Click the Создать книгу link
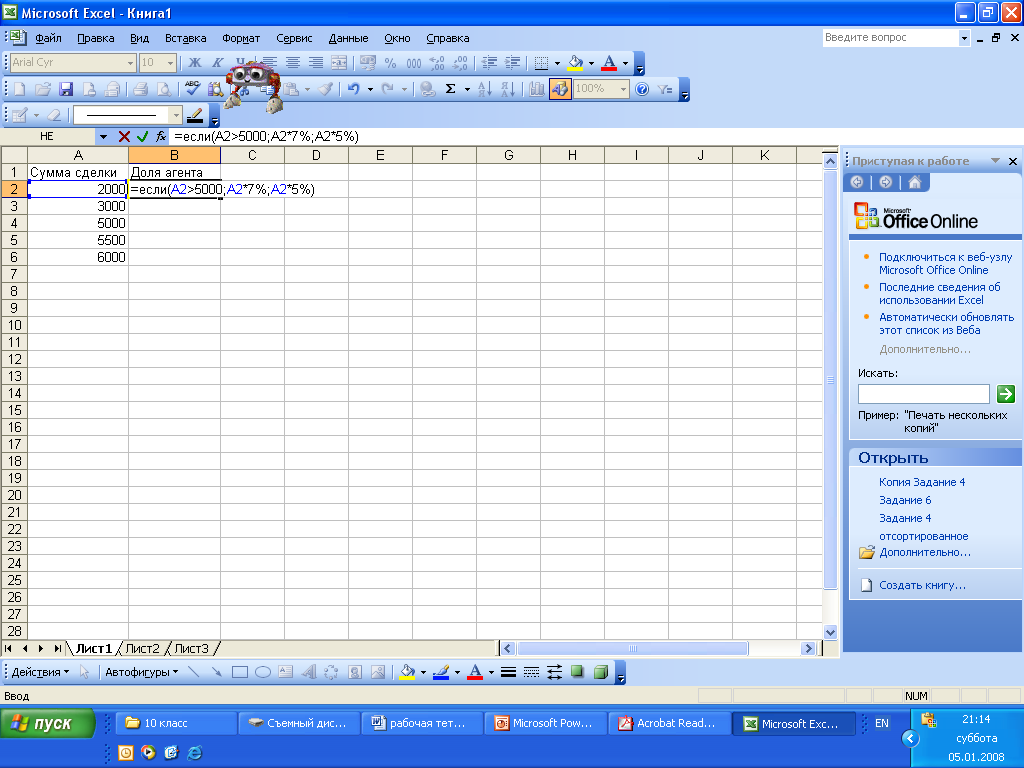This screenshot has width=1024, height=768. (921, 585)
